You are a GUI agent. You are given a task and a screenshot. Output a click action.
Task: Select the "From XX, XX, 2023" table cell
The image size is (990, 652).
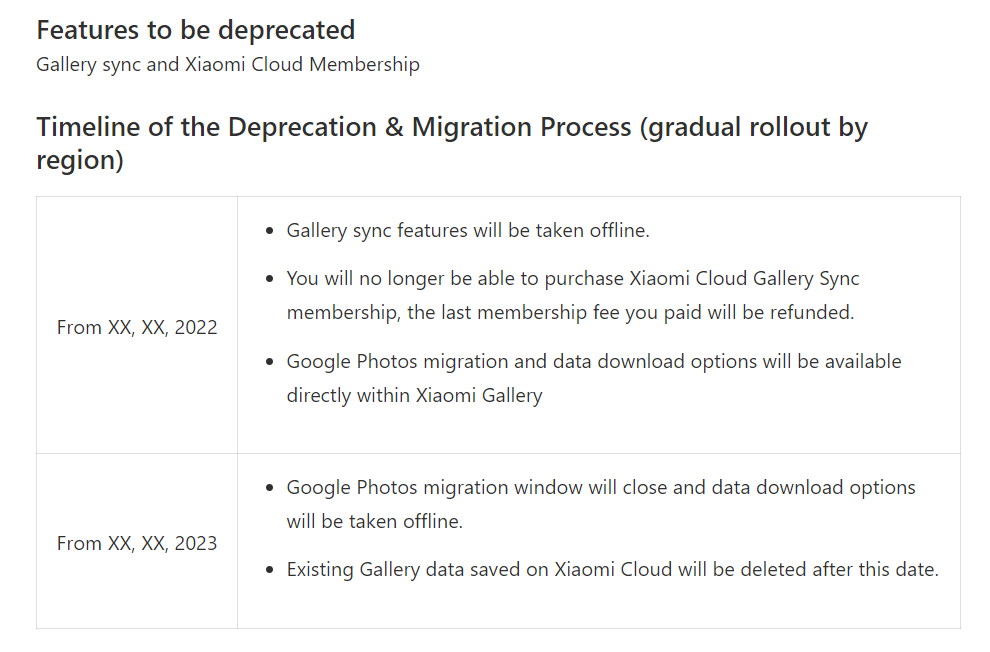coord(137,543)
